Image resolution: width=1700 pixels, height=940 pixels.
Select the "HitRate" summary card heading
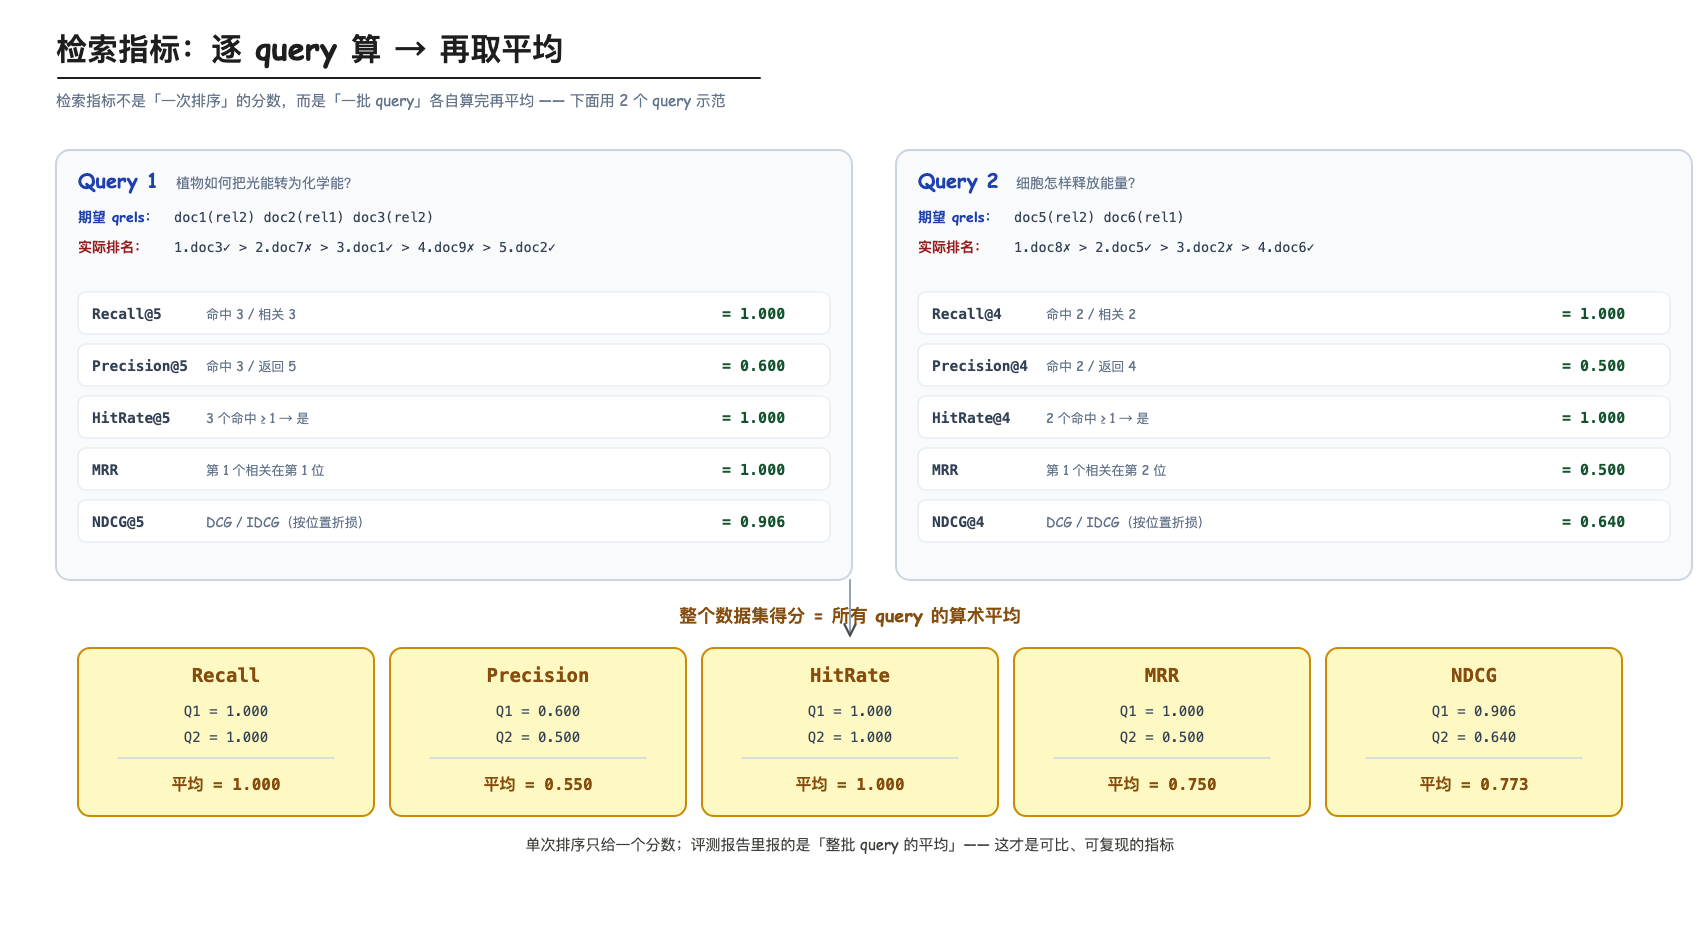[x=850, y=675]
